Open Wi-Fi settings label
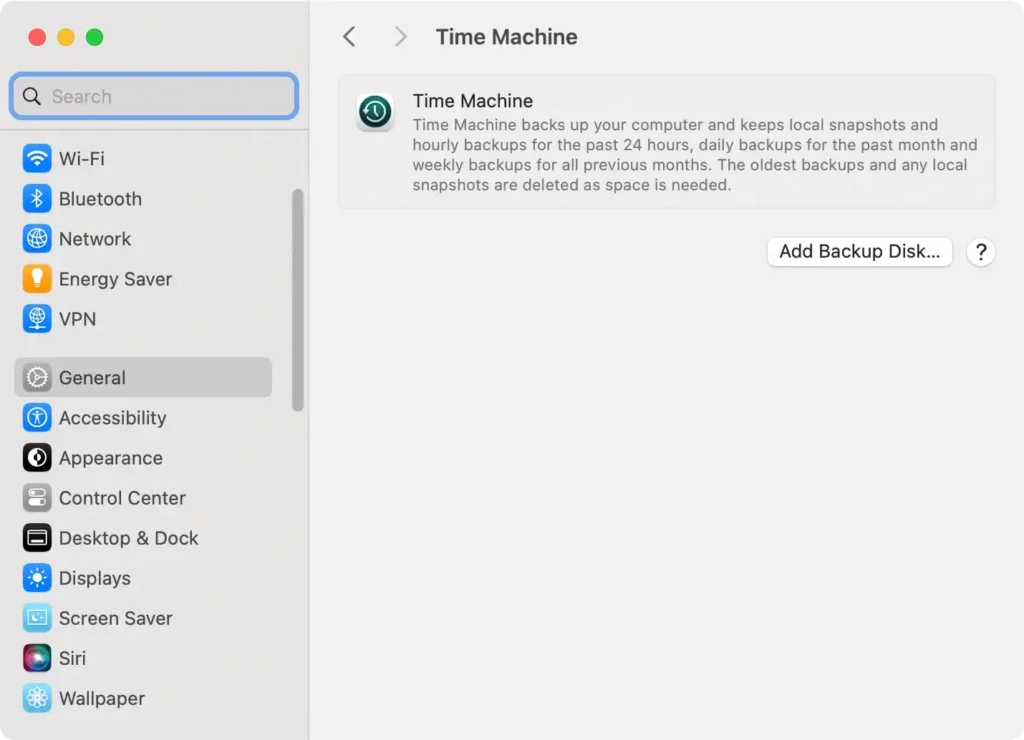 [82, 159]
